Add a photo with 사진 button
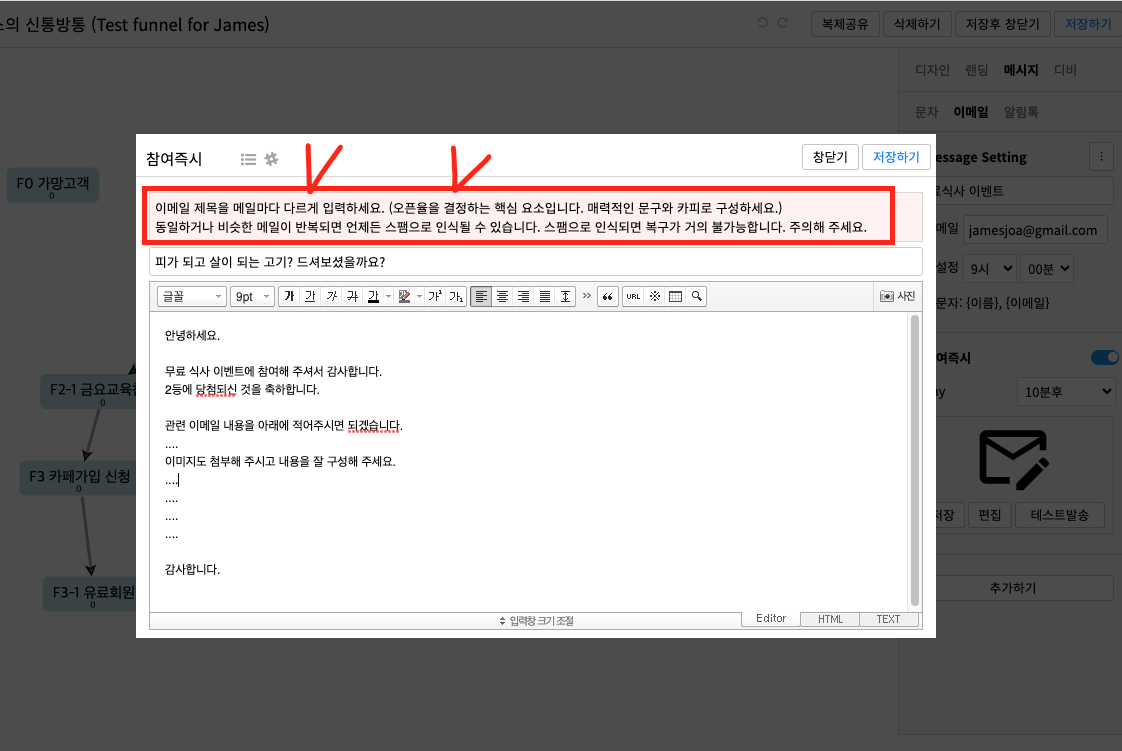This screenshot has height=751, width=1122. tap(897, 296)
